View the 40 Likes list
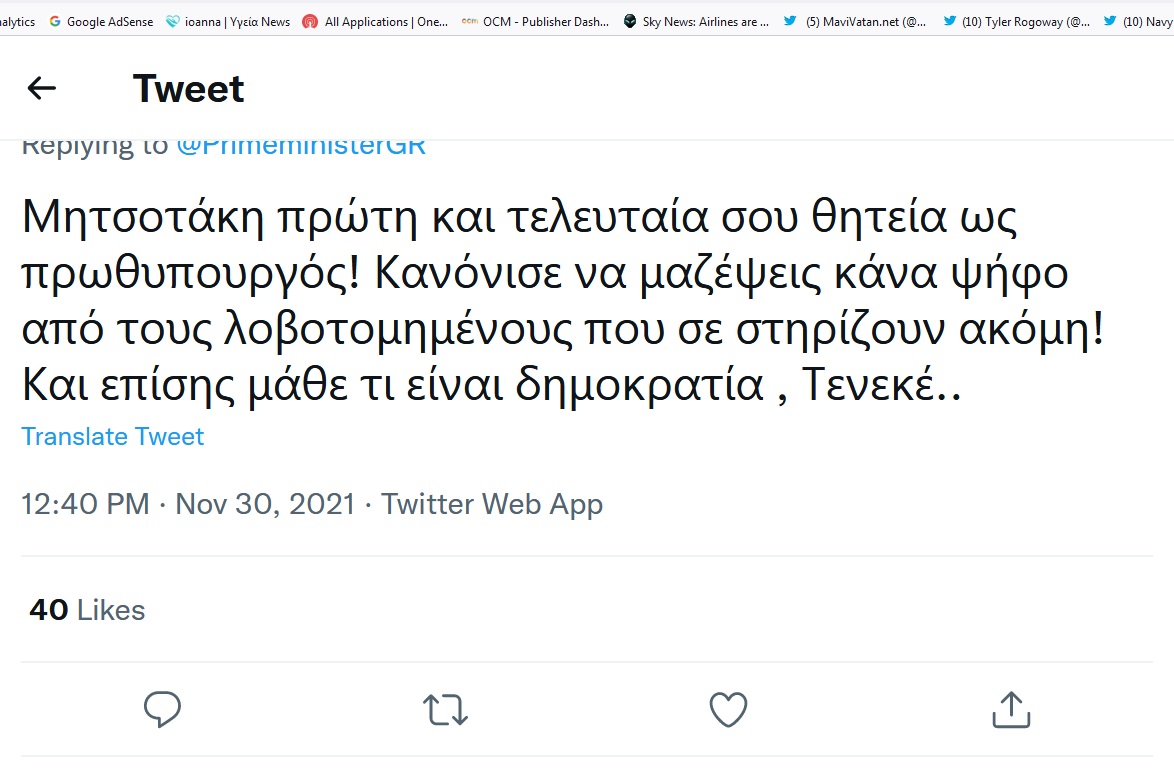 tap(87, 610)
